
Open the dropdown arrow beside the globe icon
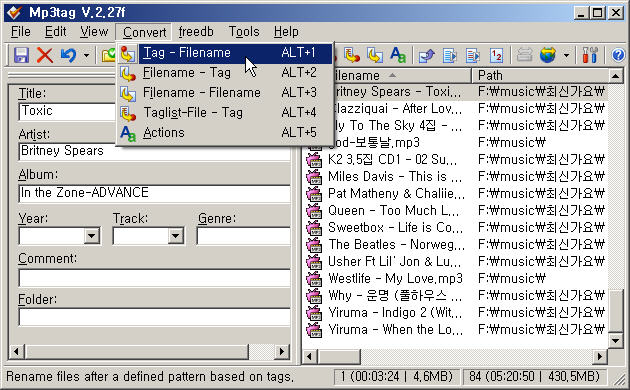(x=566, y=55)
